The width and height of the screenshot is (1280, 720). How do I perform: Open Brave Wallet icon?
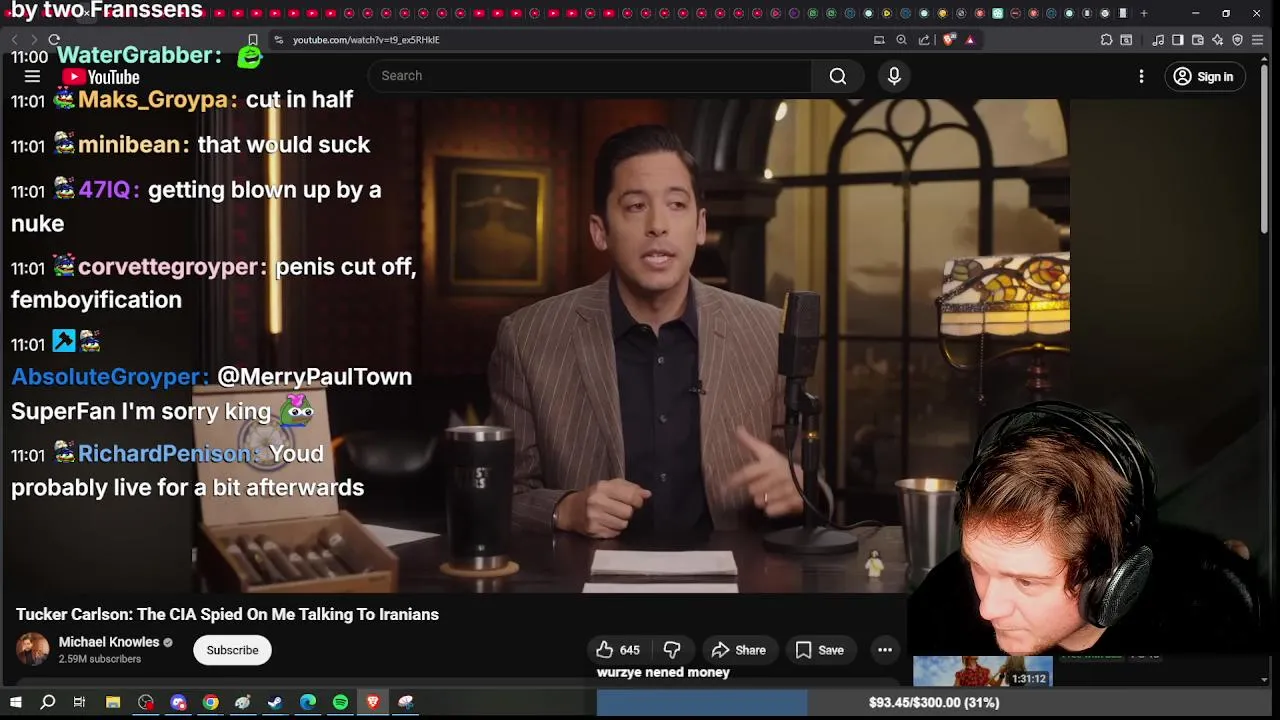click(1198, 40)
